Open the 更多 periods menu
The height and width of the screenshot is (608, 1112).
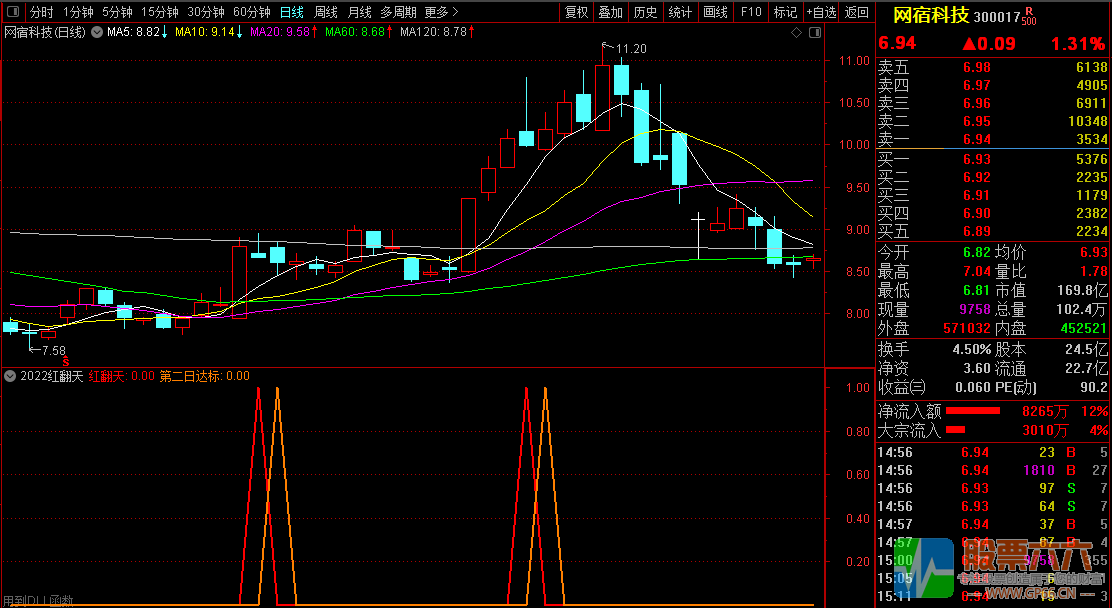click(x=441, y=12)
